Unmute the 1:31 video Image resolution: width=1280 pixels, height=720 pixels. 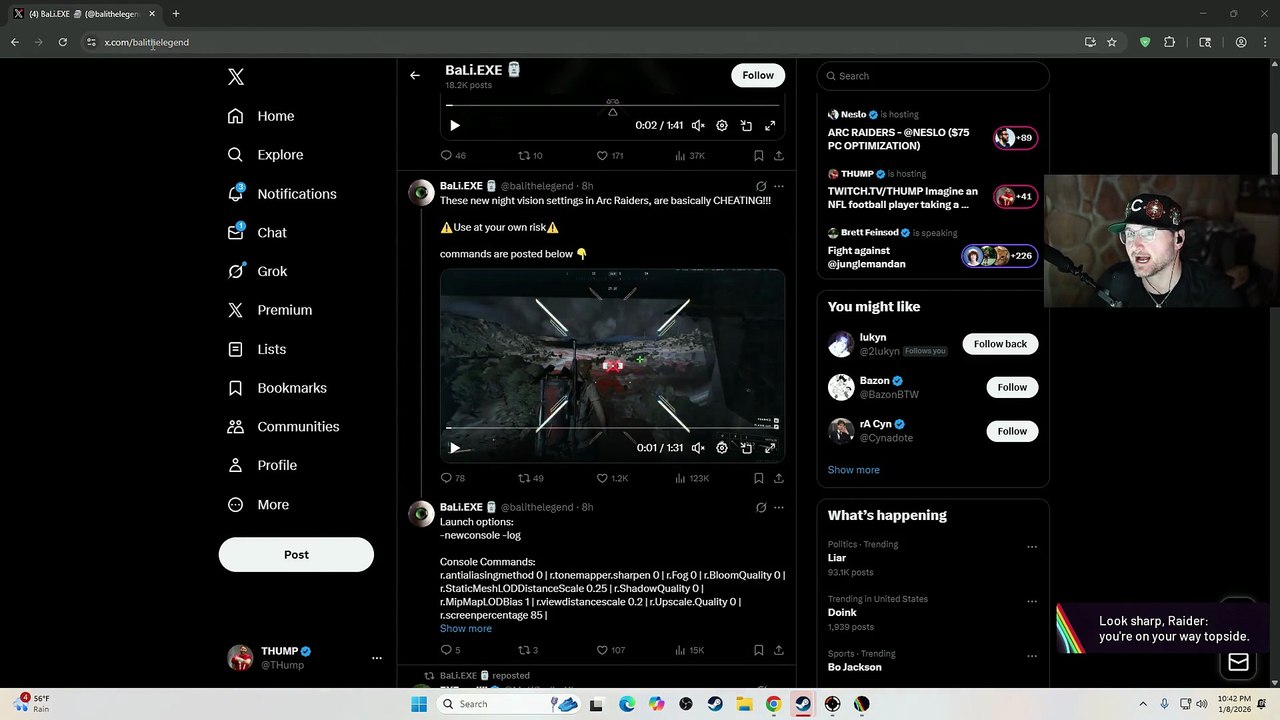point(698,448)
